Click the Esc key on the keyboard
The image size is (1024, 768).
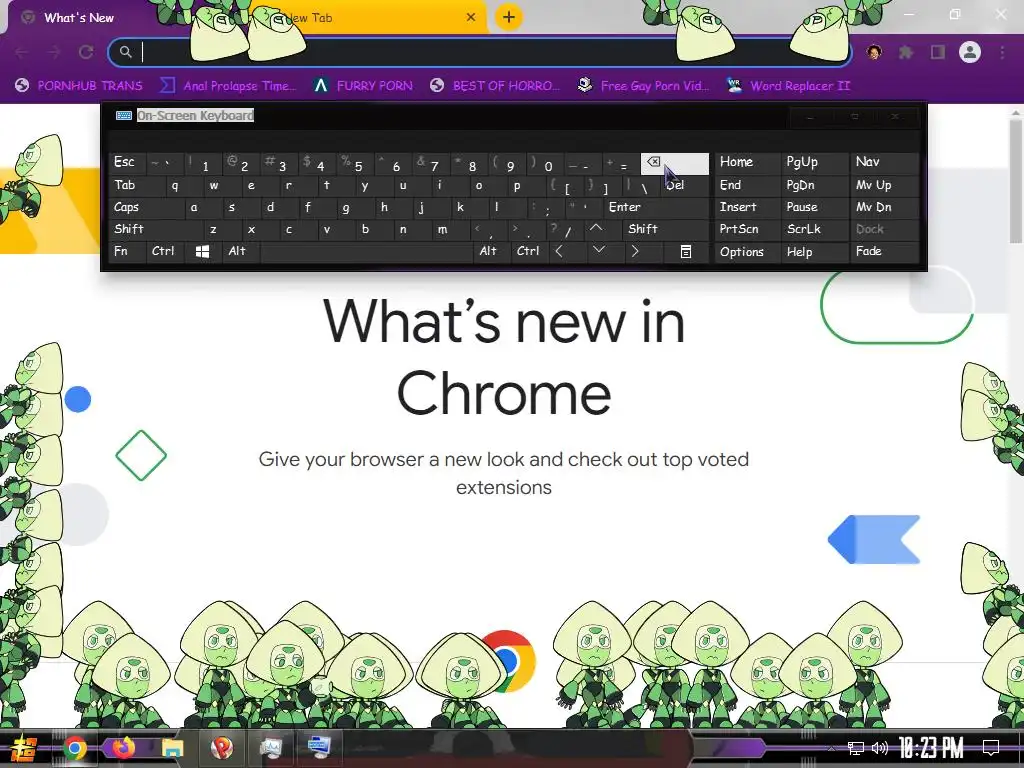(x=127, y=163)
